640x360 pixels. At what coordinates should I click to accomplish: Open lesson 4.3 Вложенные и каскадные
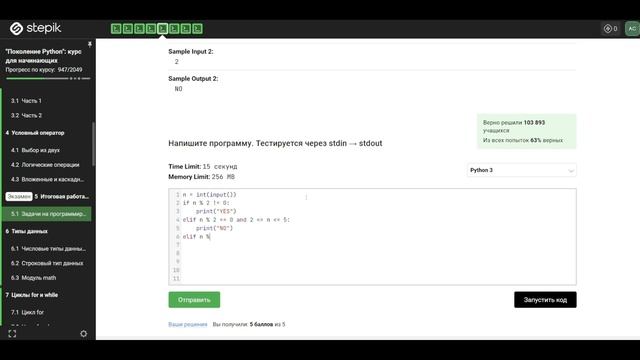point(47,180)
